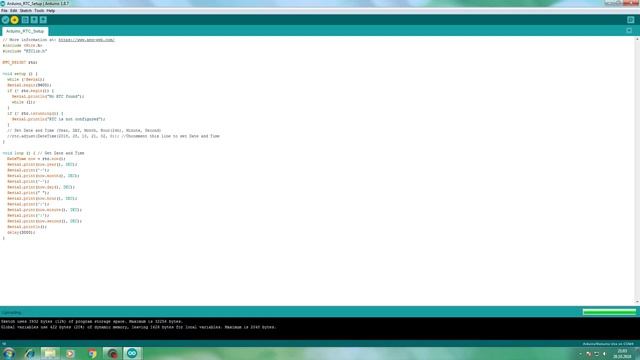640x360 pixels.
Task: Click the Windows Start button
Action: [x=8, y=353]
